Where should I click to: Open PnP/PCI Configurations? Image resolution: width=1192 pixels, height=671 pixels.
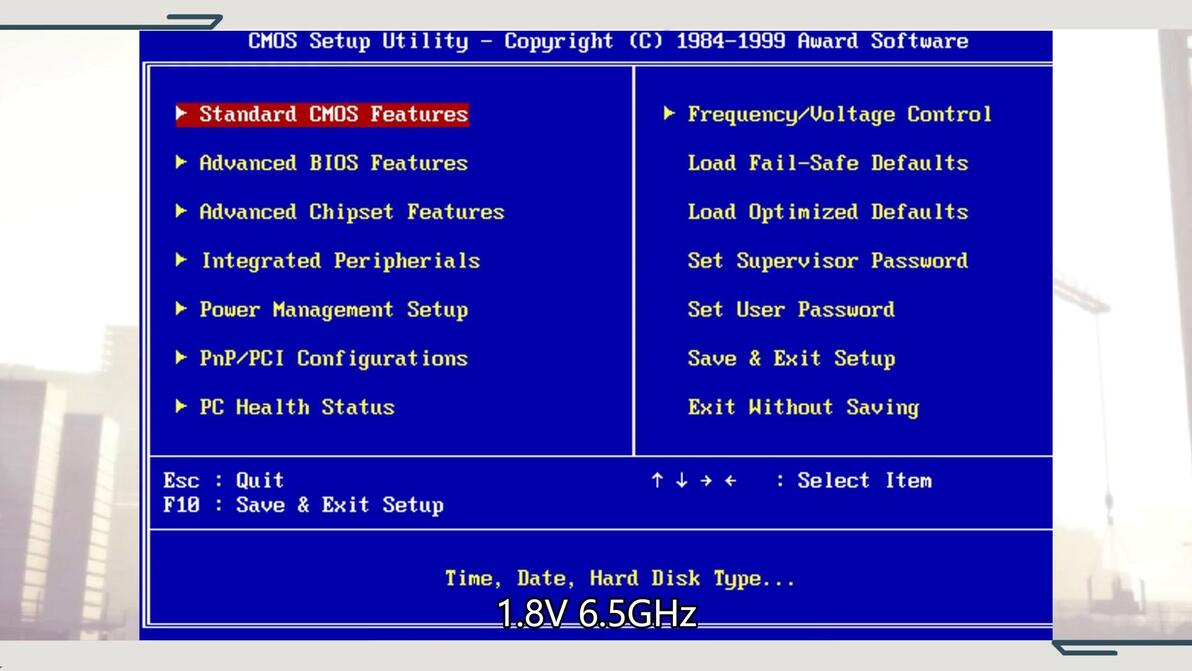(334, 358)
